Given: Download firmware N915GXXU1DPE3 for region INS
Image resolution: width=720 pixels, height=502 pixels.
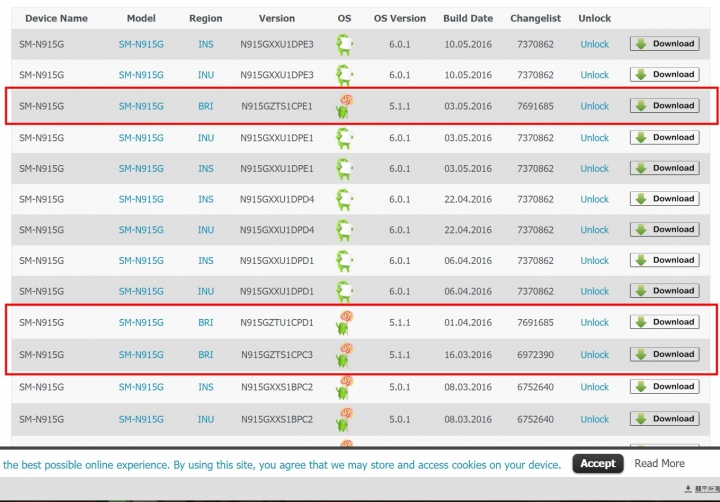Looking at the screenshot, I should click(x=664, y=44).
